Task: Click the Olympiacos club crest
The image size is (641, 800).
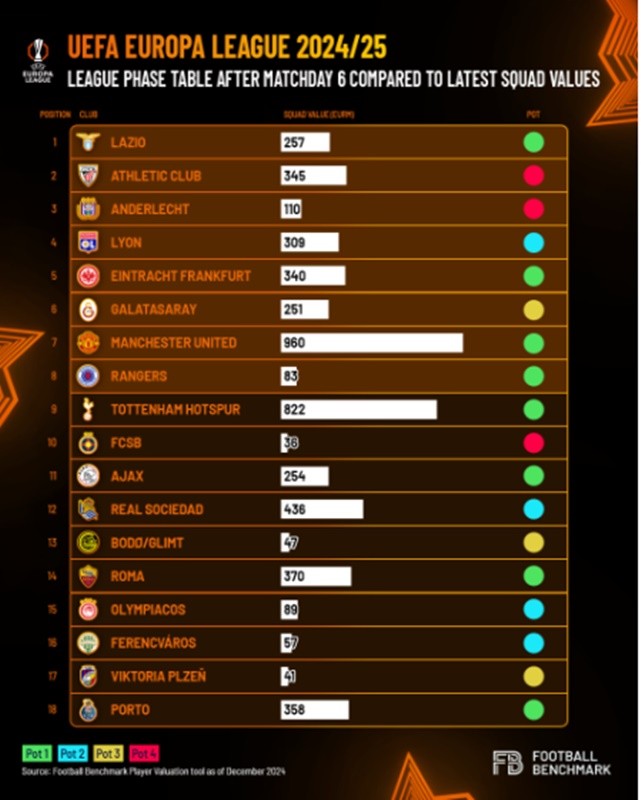Action: coord(88,609)
